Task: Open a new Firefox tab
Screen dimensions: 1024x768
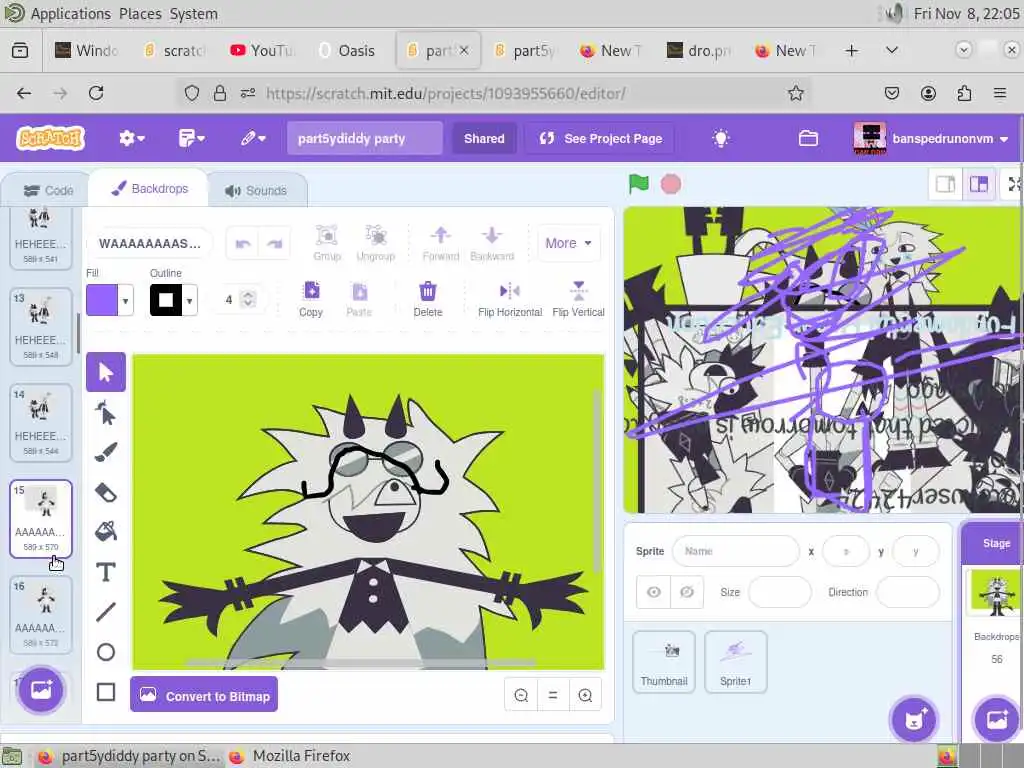Action: 851,50
